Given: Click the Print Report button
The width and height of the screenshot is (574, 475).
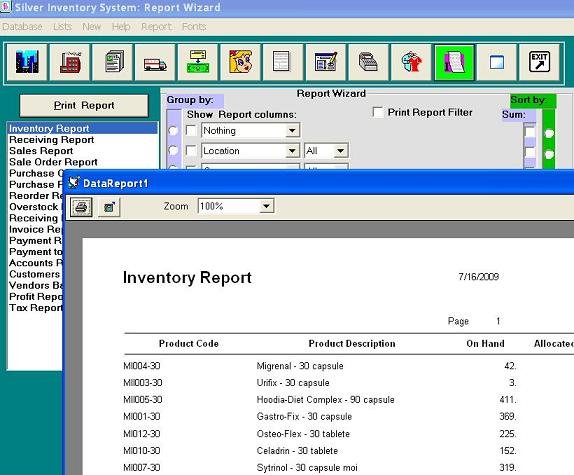Looking at the screenshot, I should (84, 106).
